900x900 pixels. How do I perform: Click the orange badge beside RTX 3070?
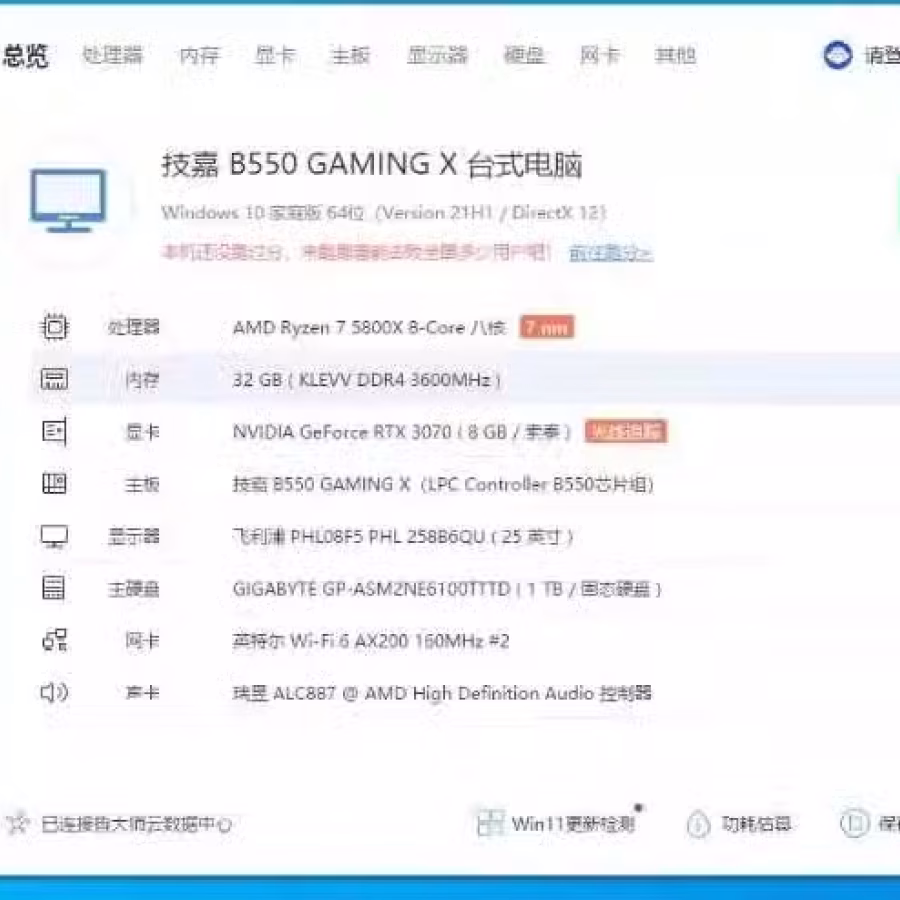(x=626, y=432)
